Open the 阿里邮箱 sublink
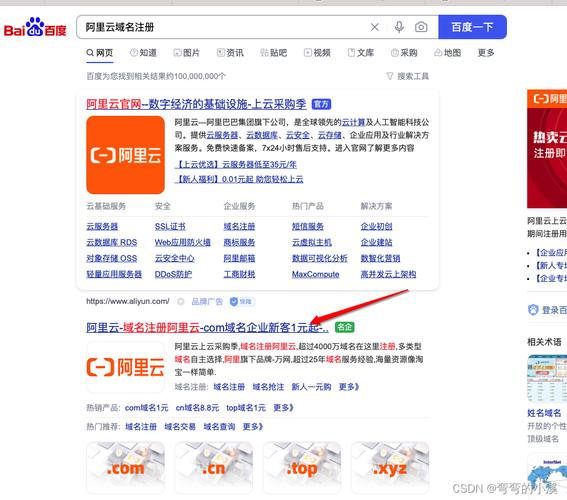 tap(239, 258)
